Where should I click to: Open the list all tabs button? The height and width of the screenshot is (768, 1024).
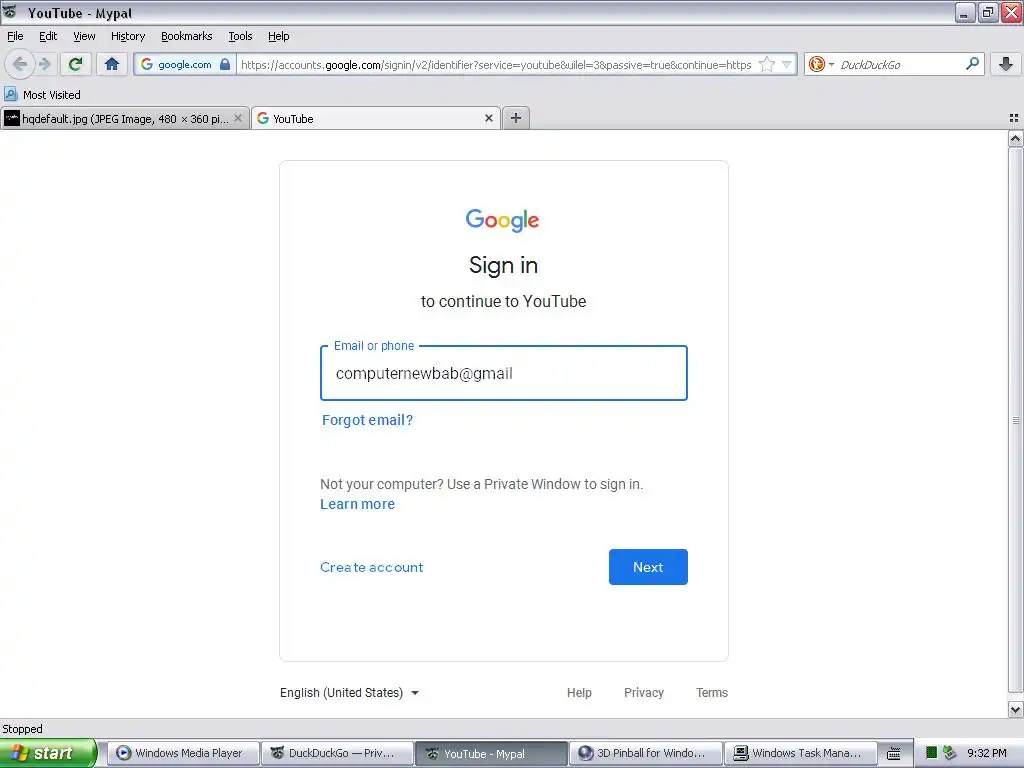[x=1014, y=118]
